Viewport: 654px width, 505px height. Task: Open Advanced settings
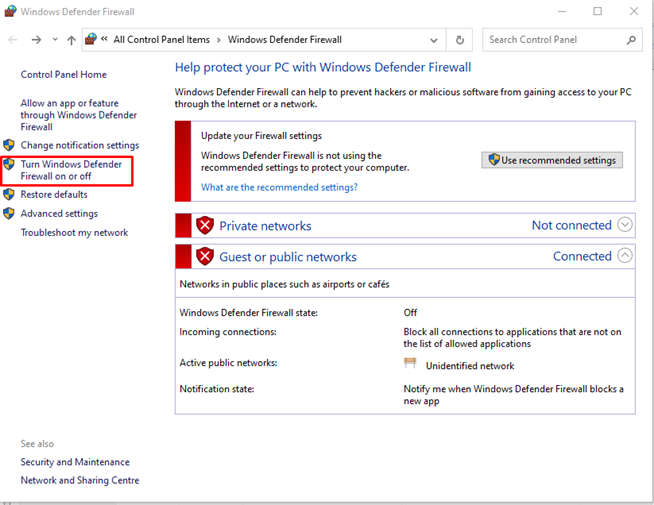coord(59,214)
